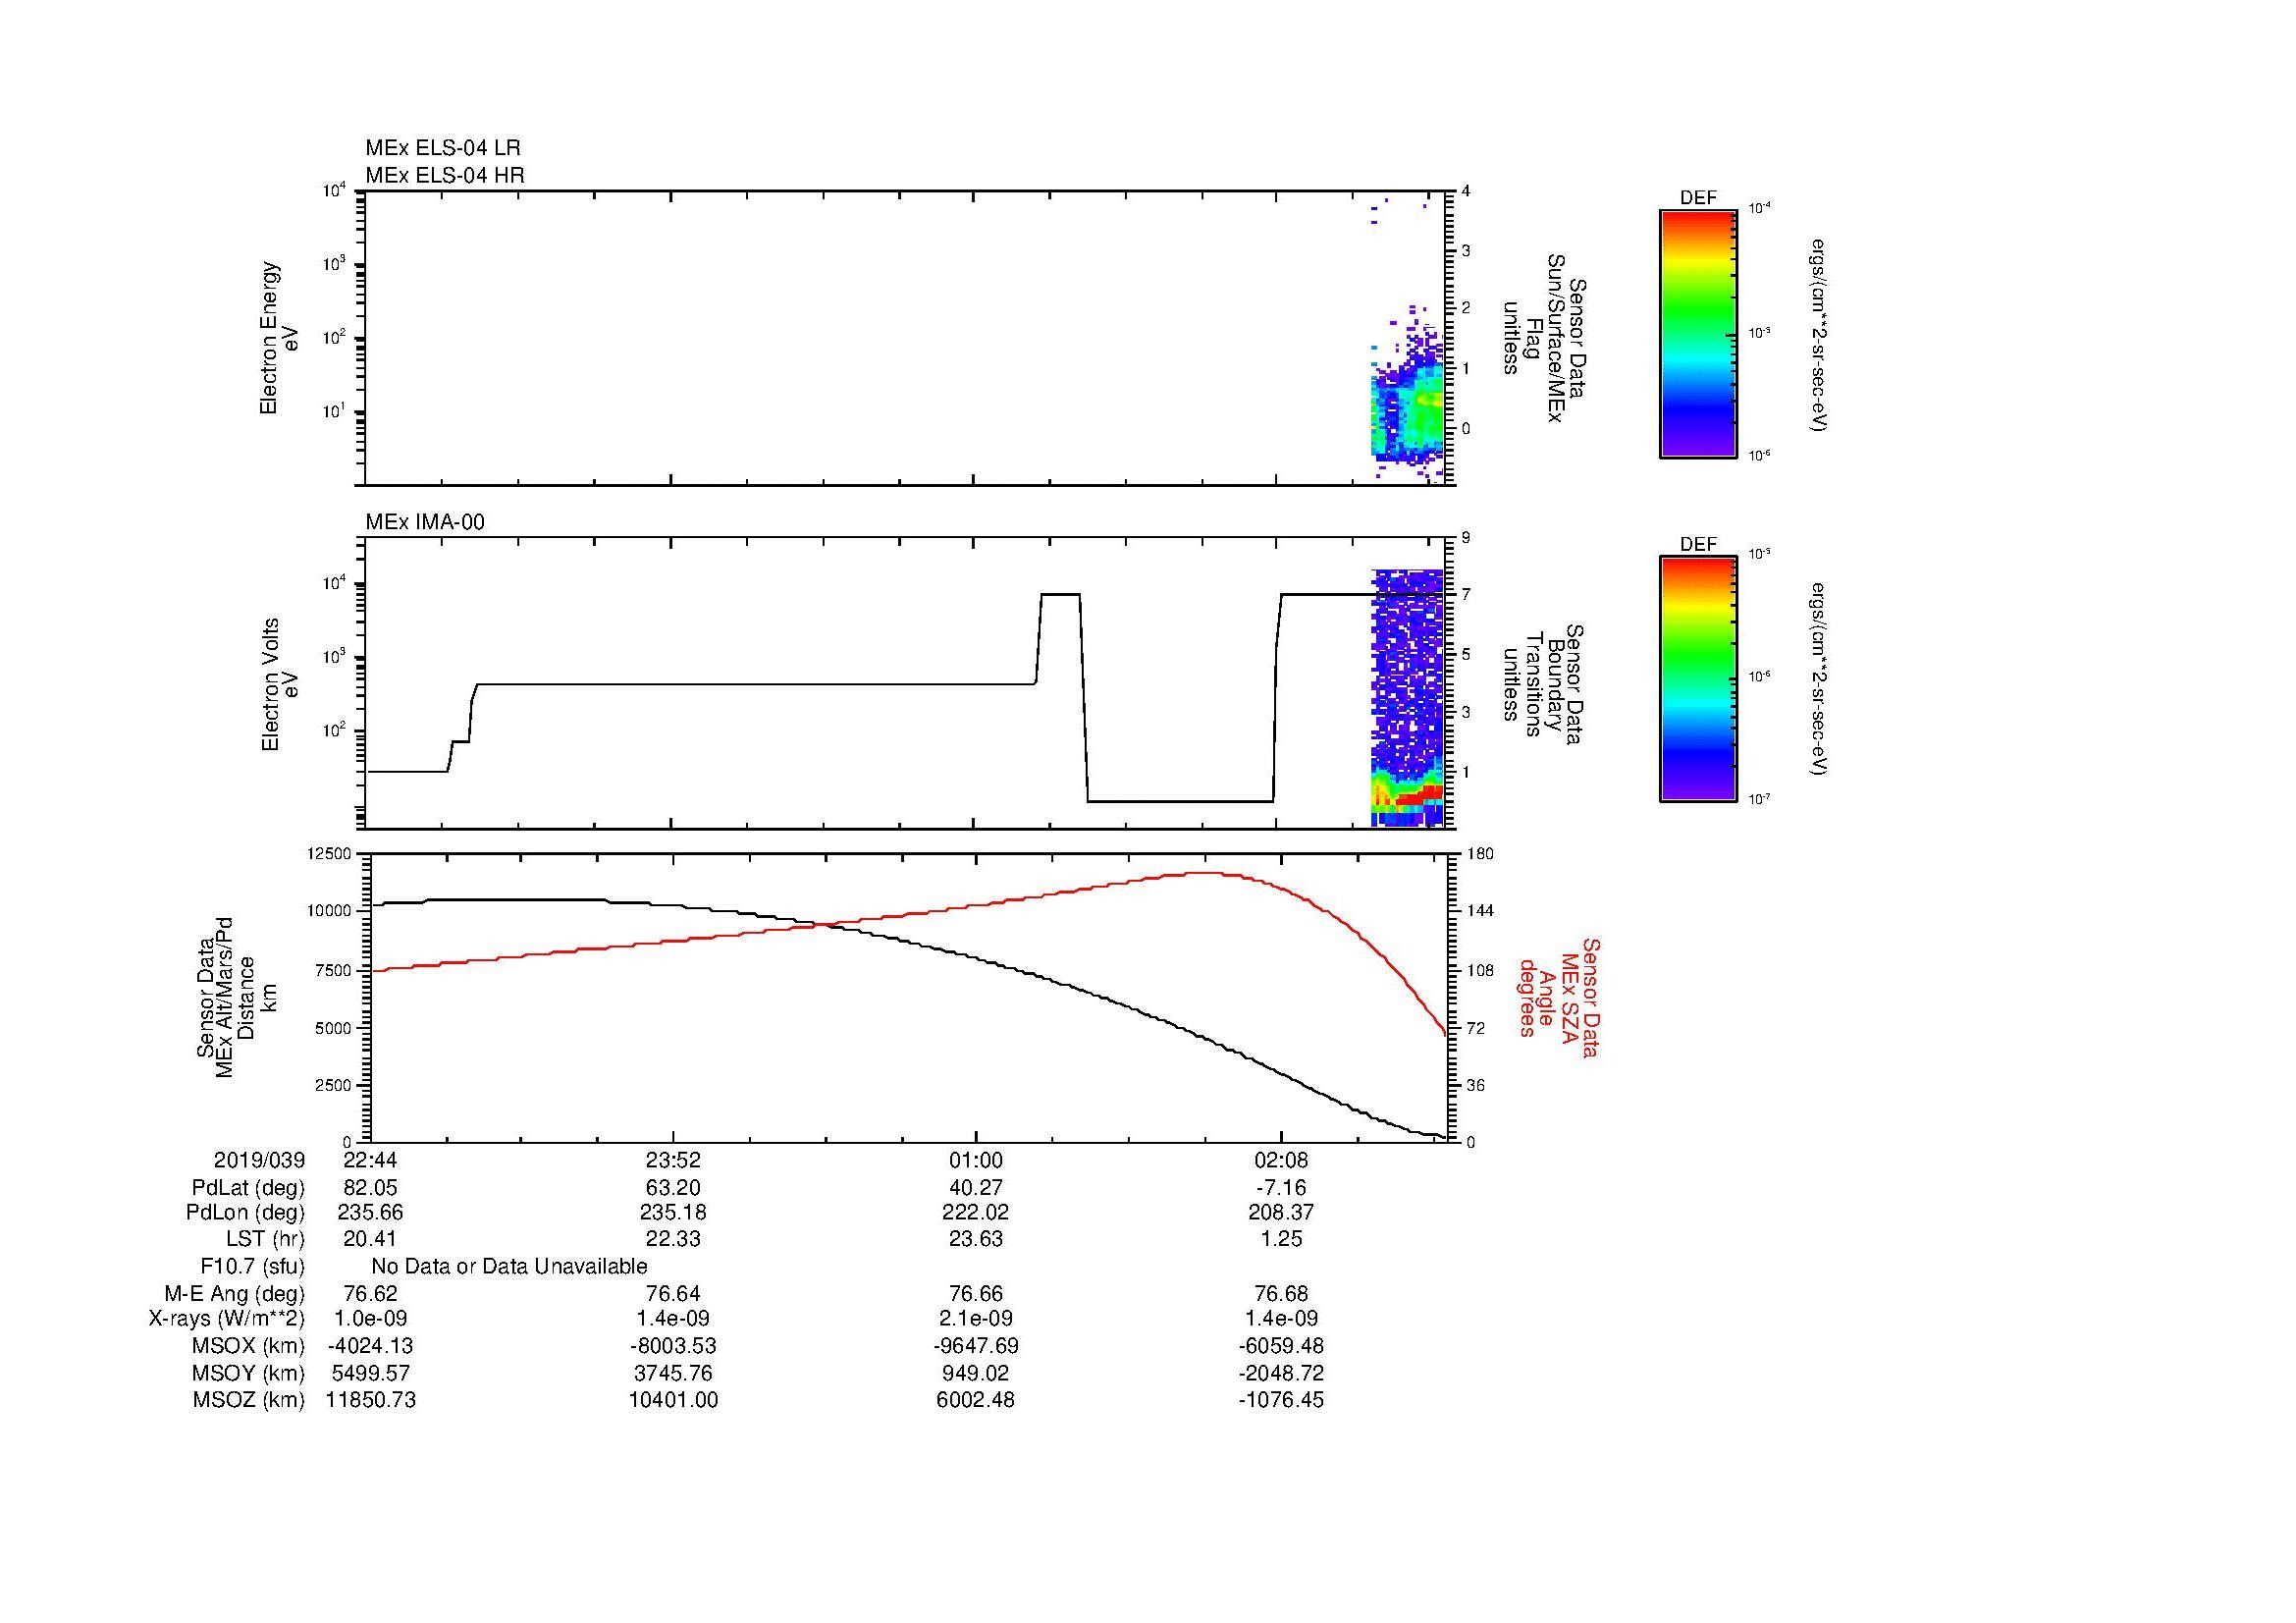Screen dimensions: 2296x1623
Task: Click the SZA axis tick '144'
Action: click(x=1478, y=911)
